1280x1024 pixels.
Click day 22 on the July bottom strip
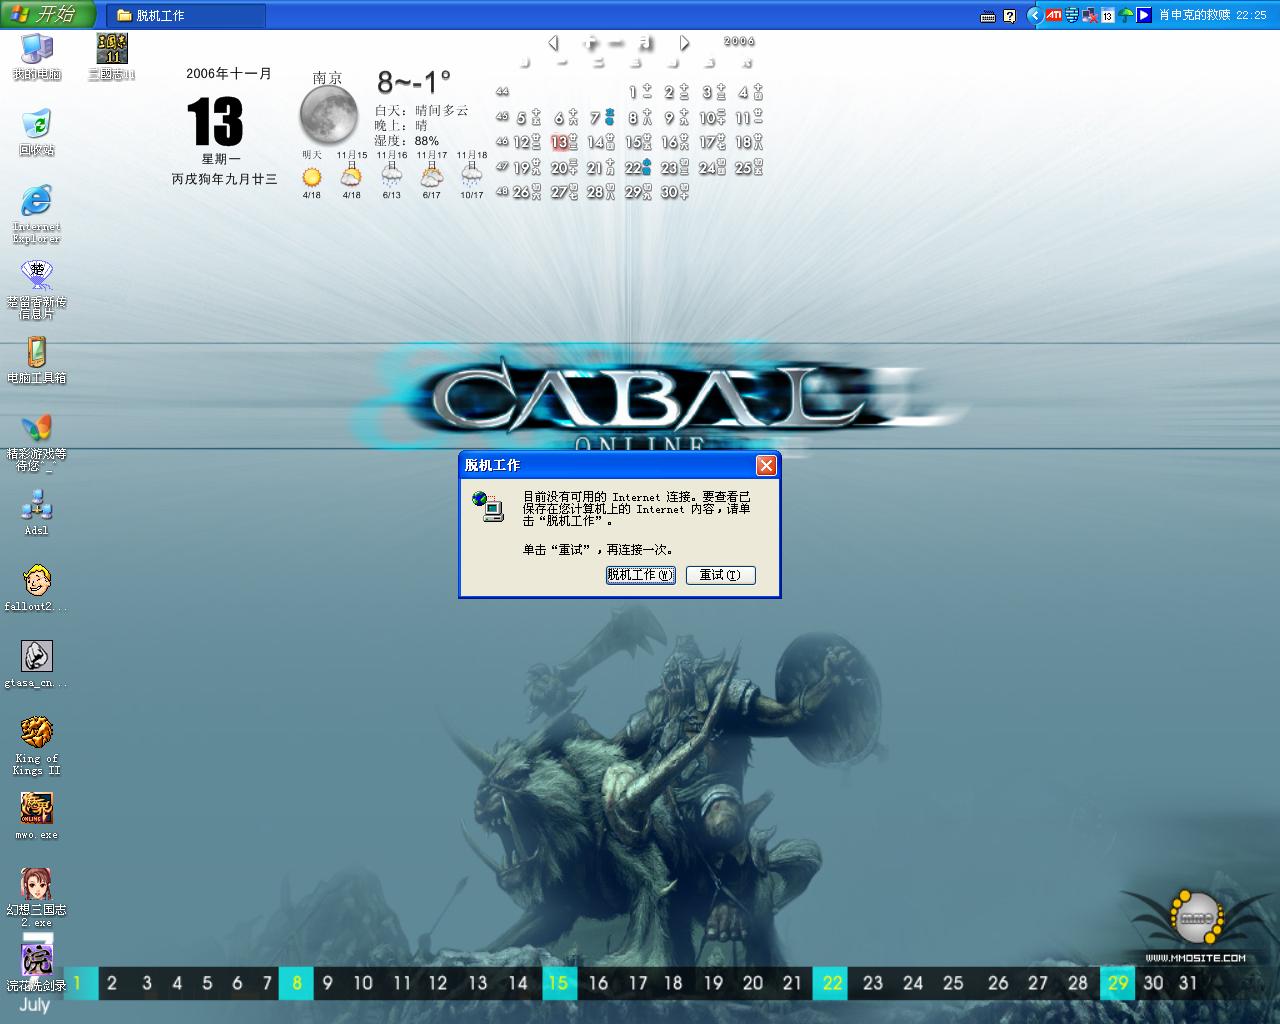[832, 983]
